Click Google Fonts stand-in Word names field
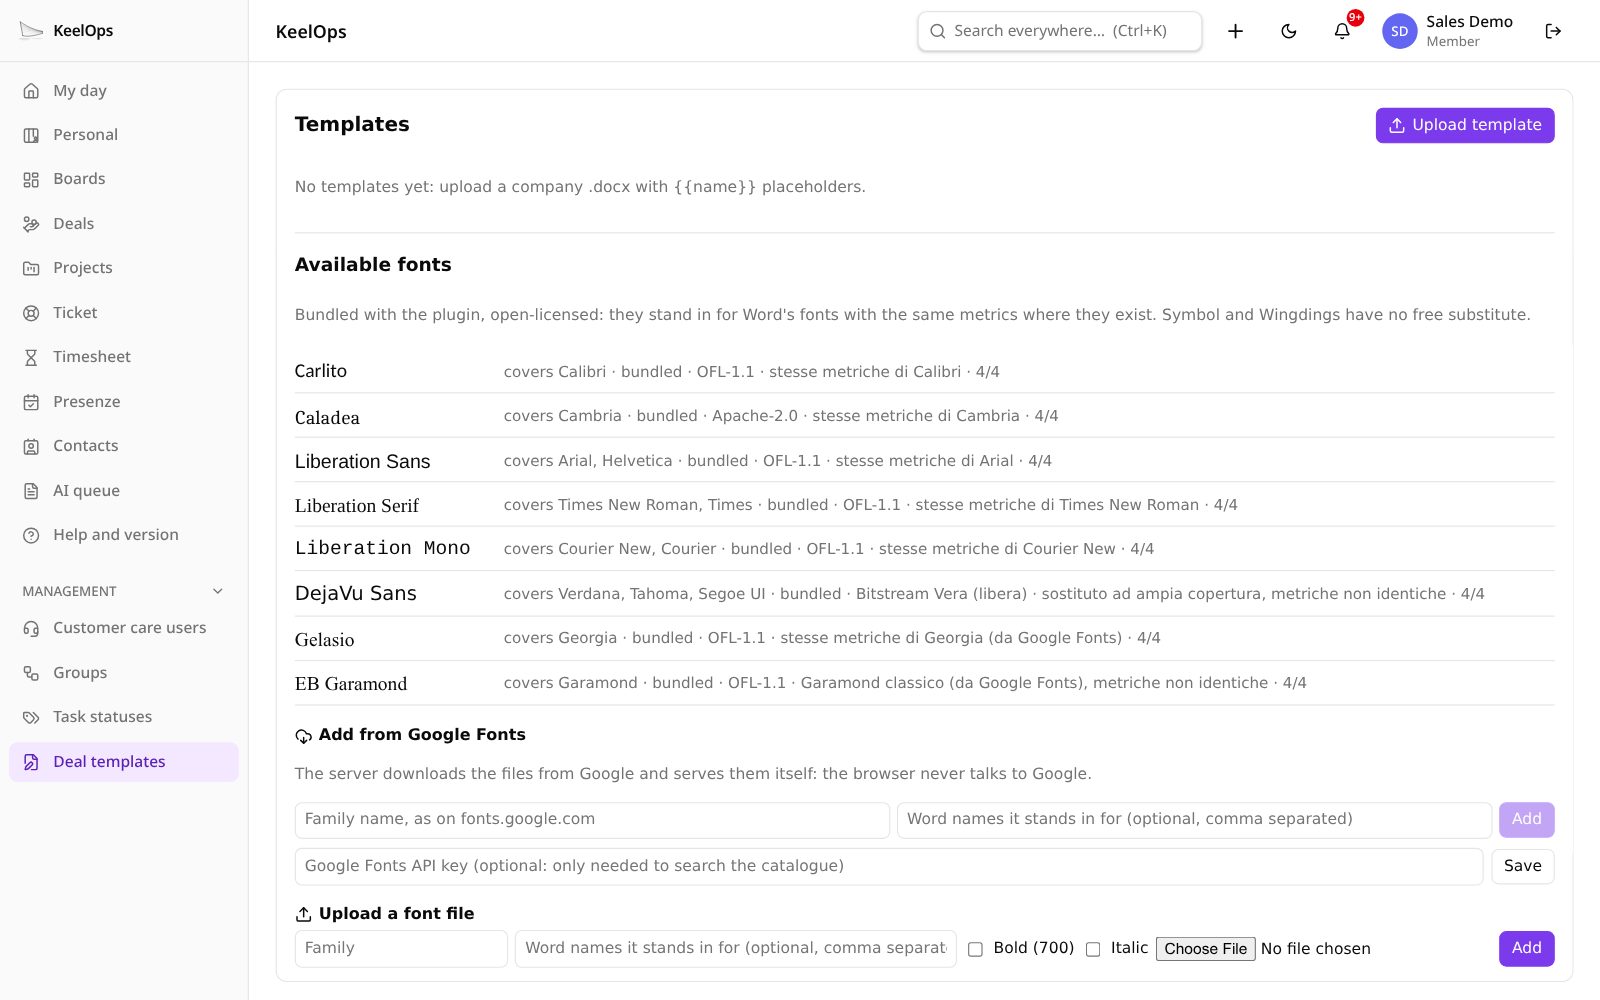The image size is (1600, 1000). (x=1194, y=820)
